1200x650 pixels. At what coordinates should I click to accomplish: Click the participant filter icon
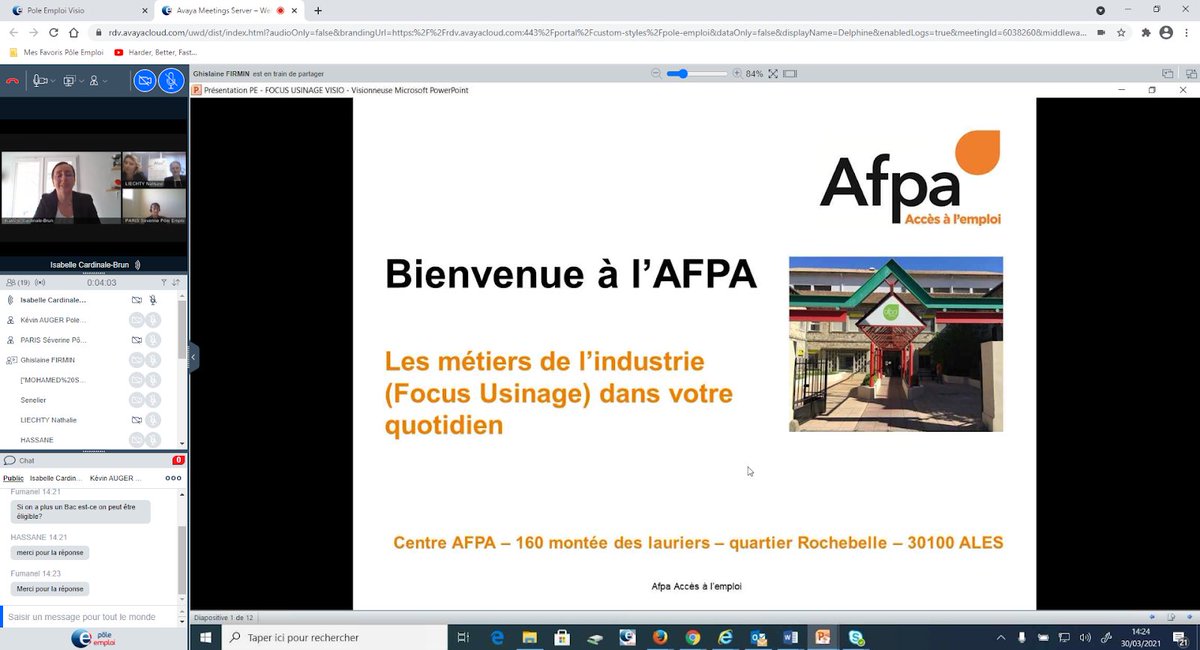pos(163,283)
